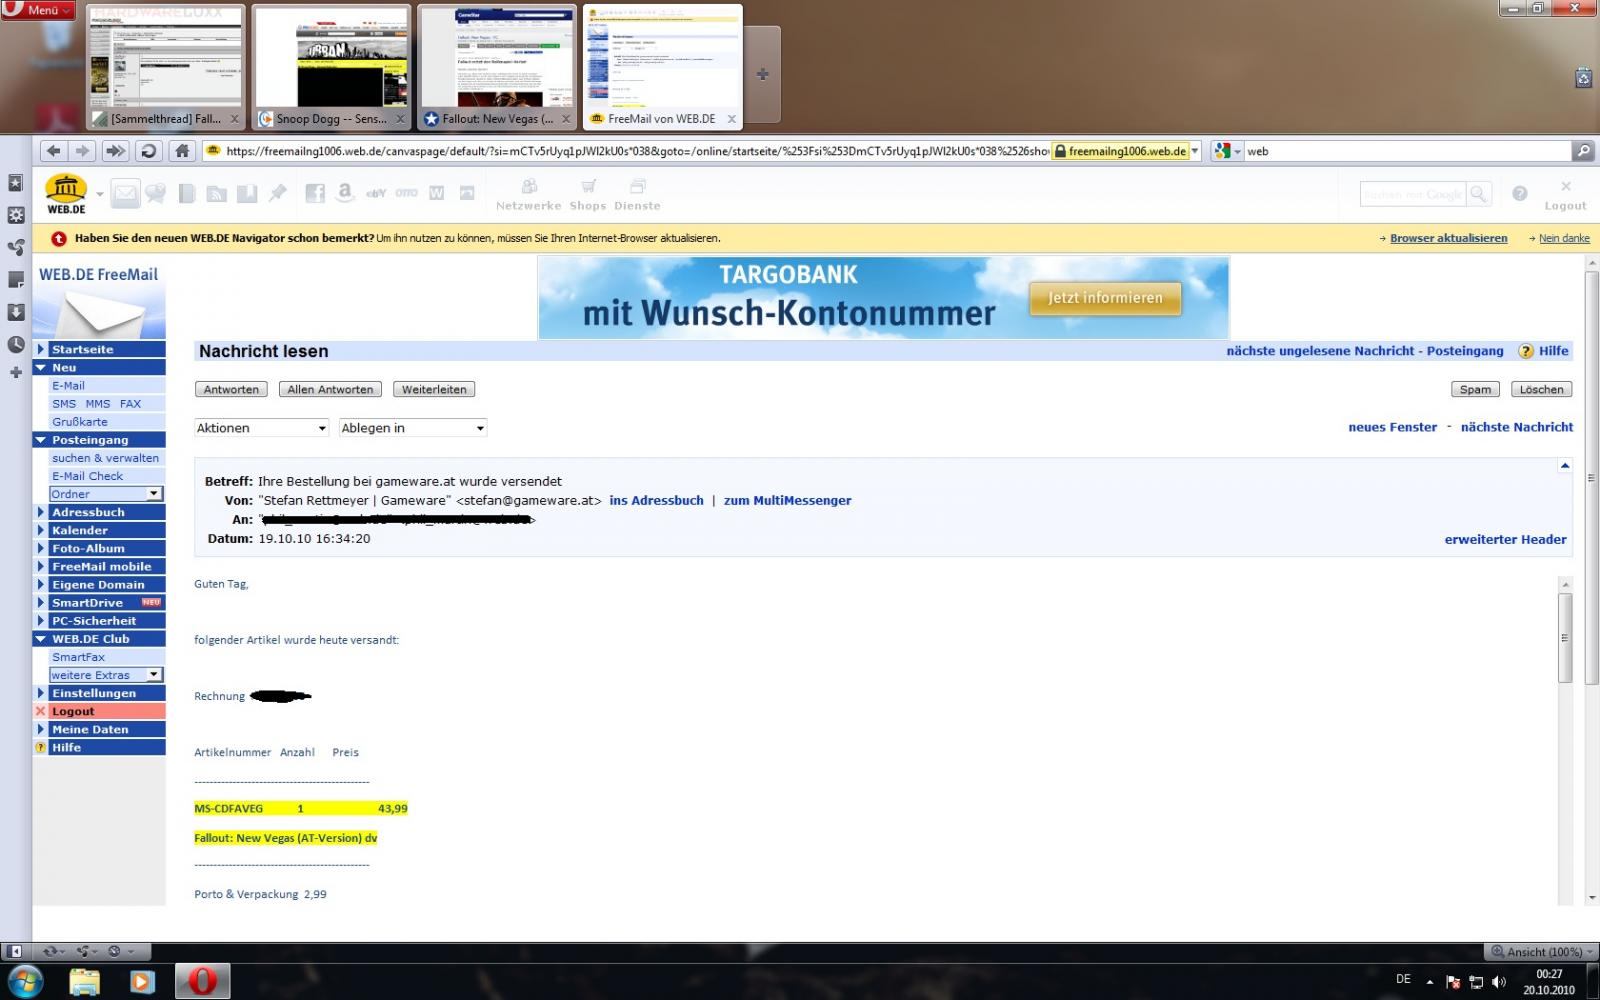Go to nächste Nachricht link
This screenshot has height=1000, width=1600.
[x=1516, y=427]
